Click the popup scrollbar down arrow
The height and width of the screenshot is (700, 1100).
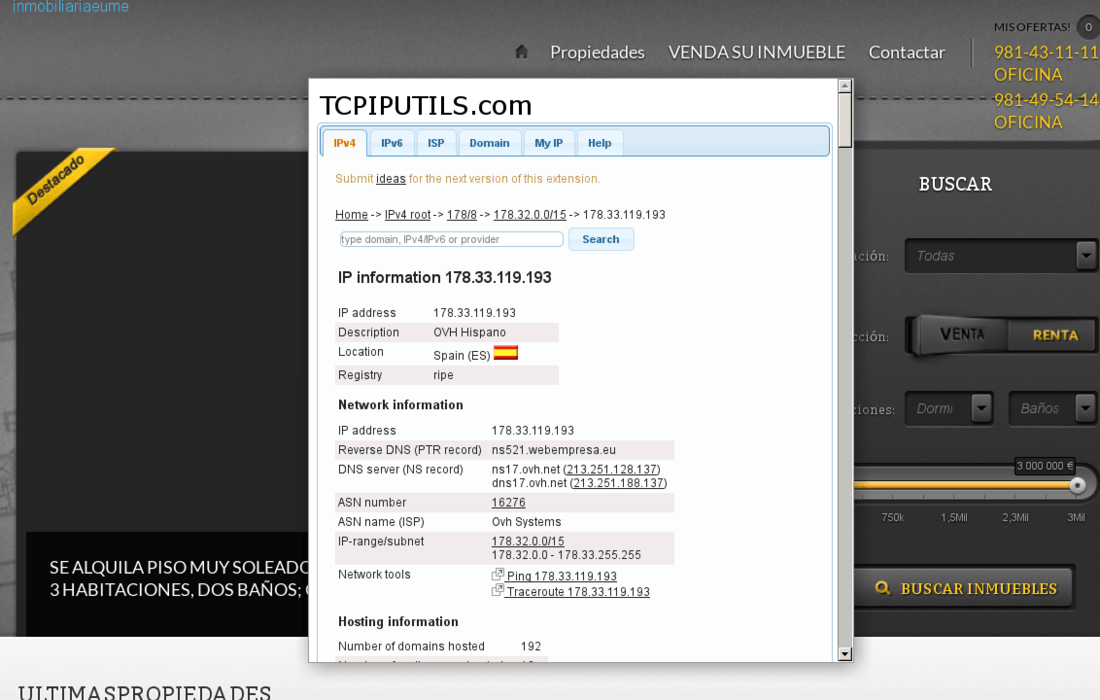[845, 654]
